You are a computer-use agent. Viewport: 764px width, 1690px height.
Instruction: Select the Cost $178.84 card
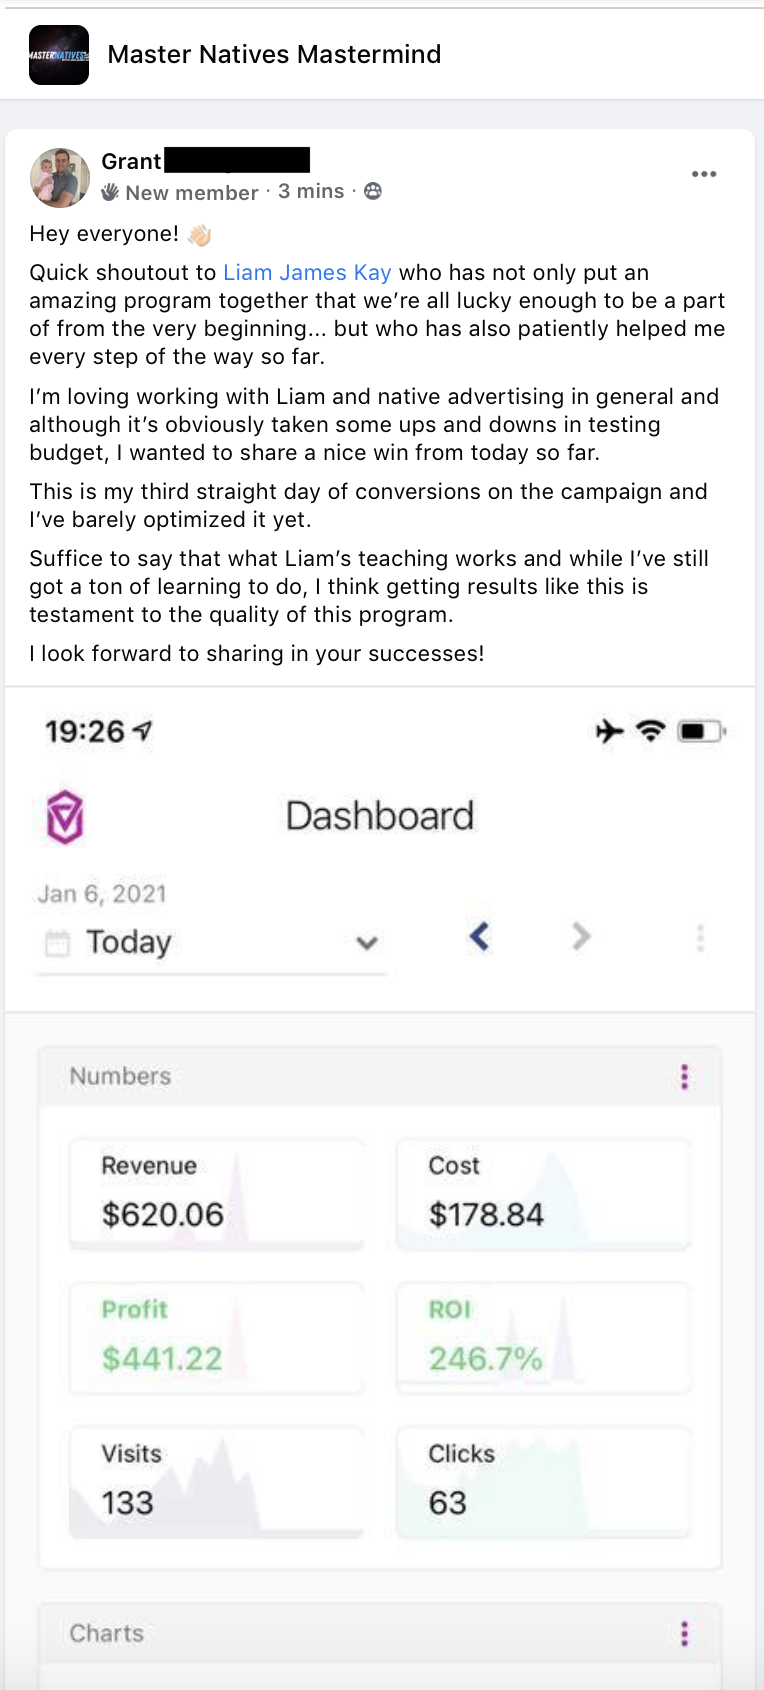click(543, 1194)
